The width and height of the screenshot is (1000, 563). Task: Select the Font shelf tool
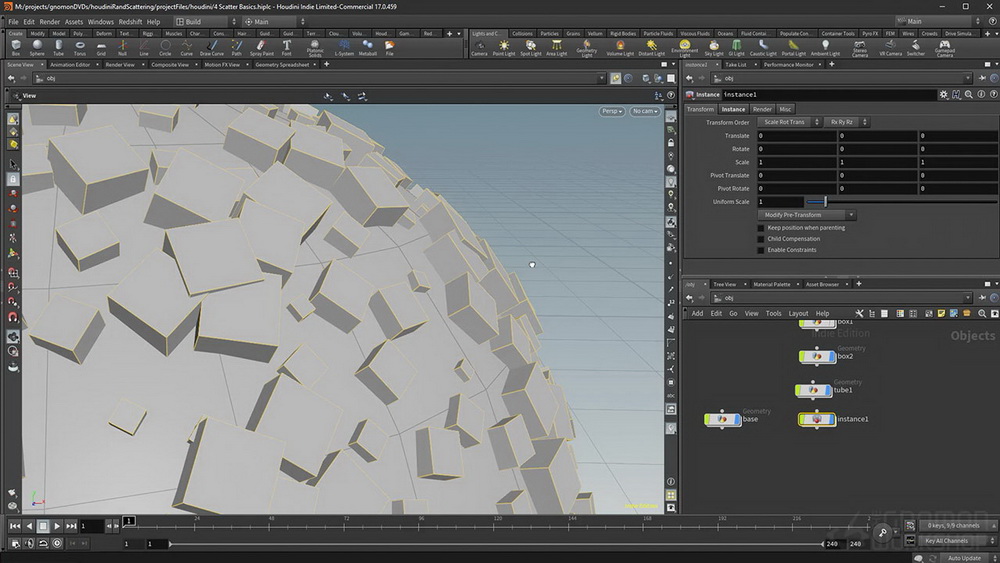coord(286,48)
